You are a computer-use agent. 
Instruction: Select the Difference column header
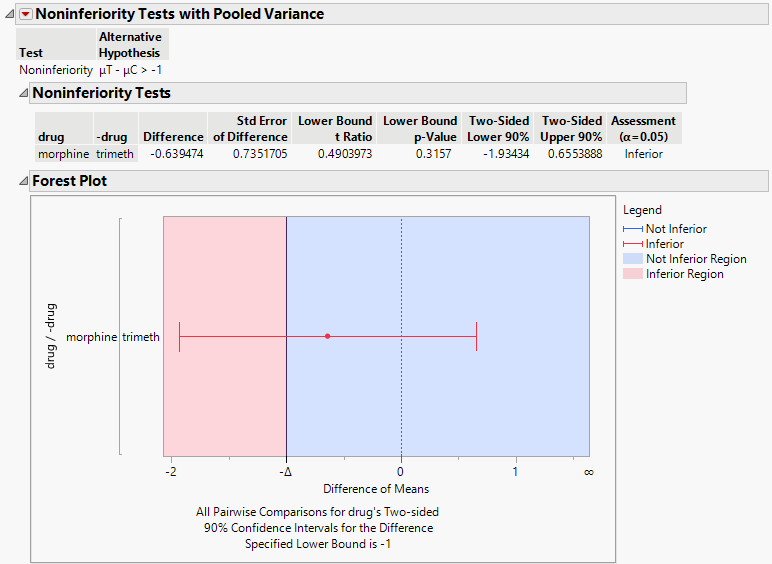click(173, 136)
